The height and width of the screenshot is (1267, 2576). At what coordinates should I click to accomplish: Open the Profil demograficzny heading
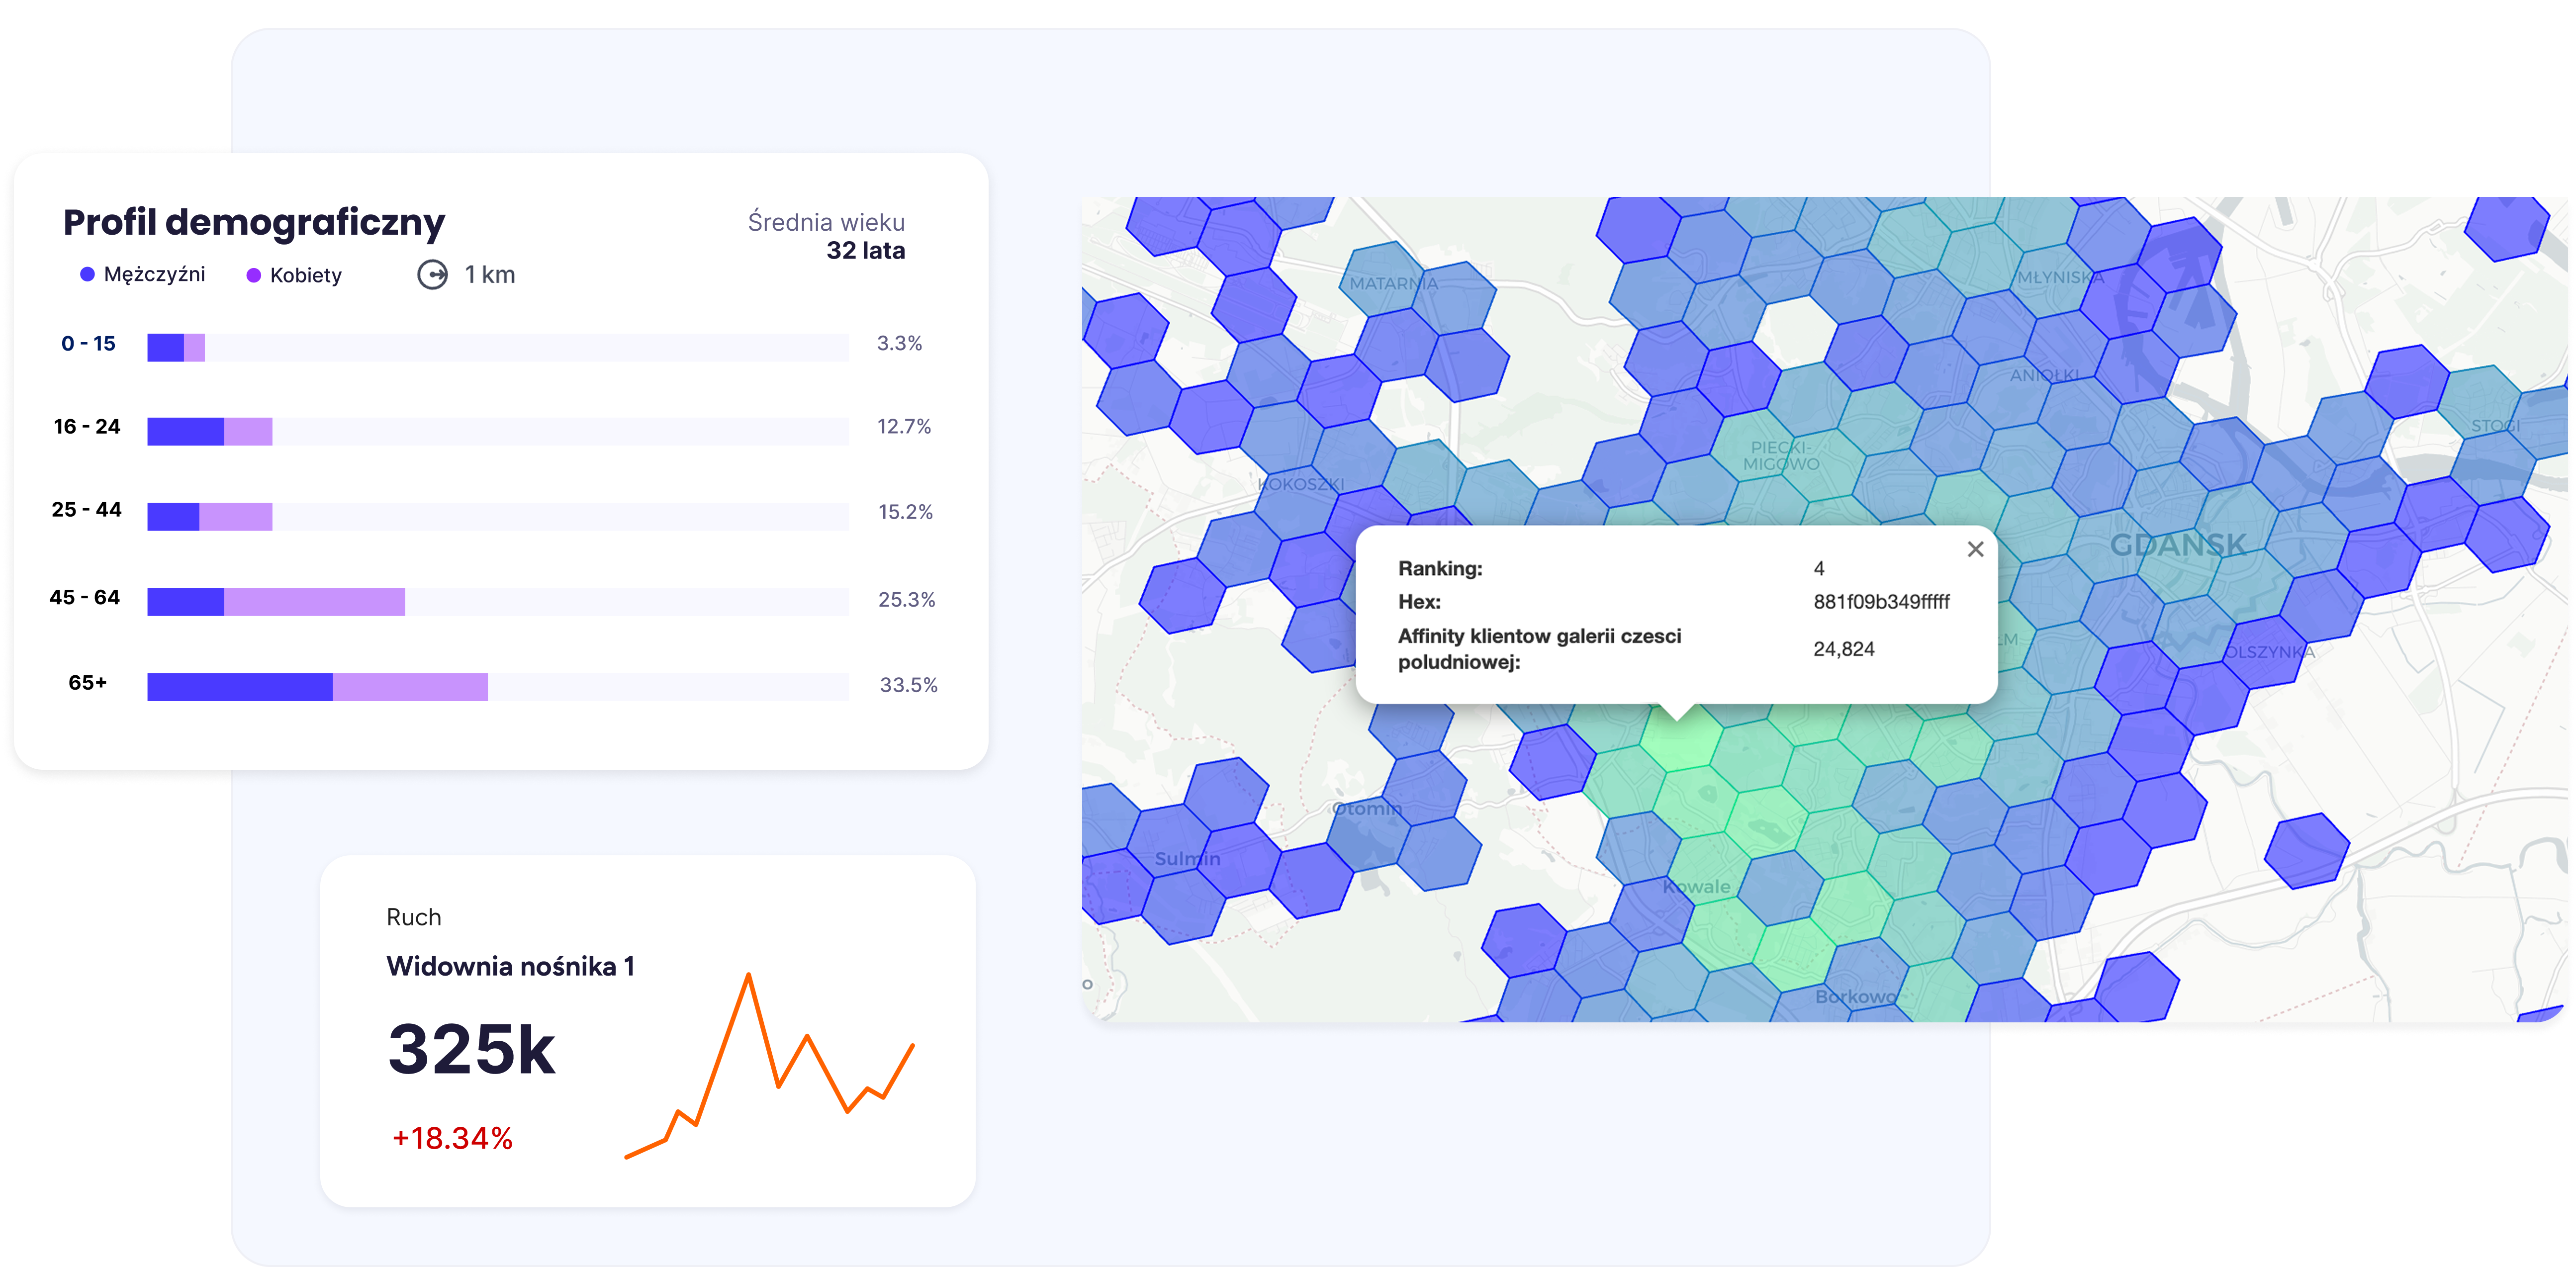[254, 222]
